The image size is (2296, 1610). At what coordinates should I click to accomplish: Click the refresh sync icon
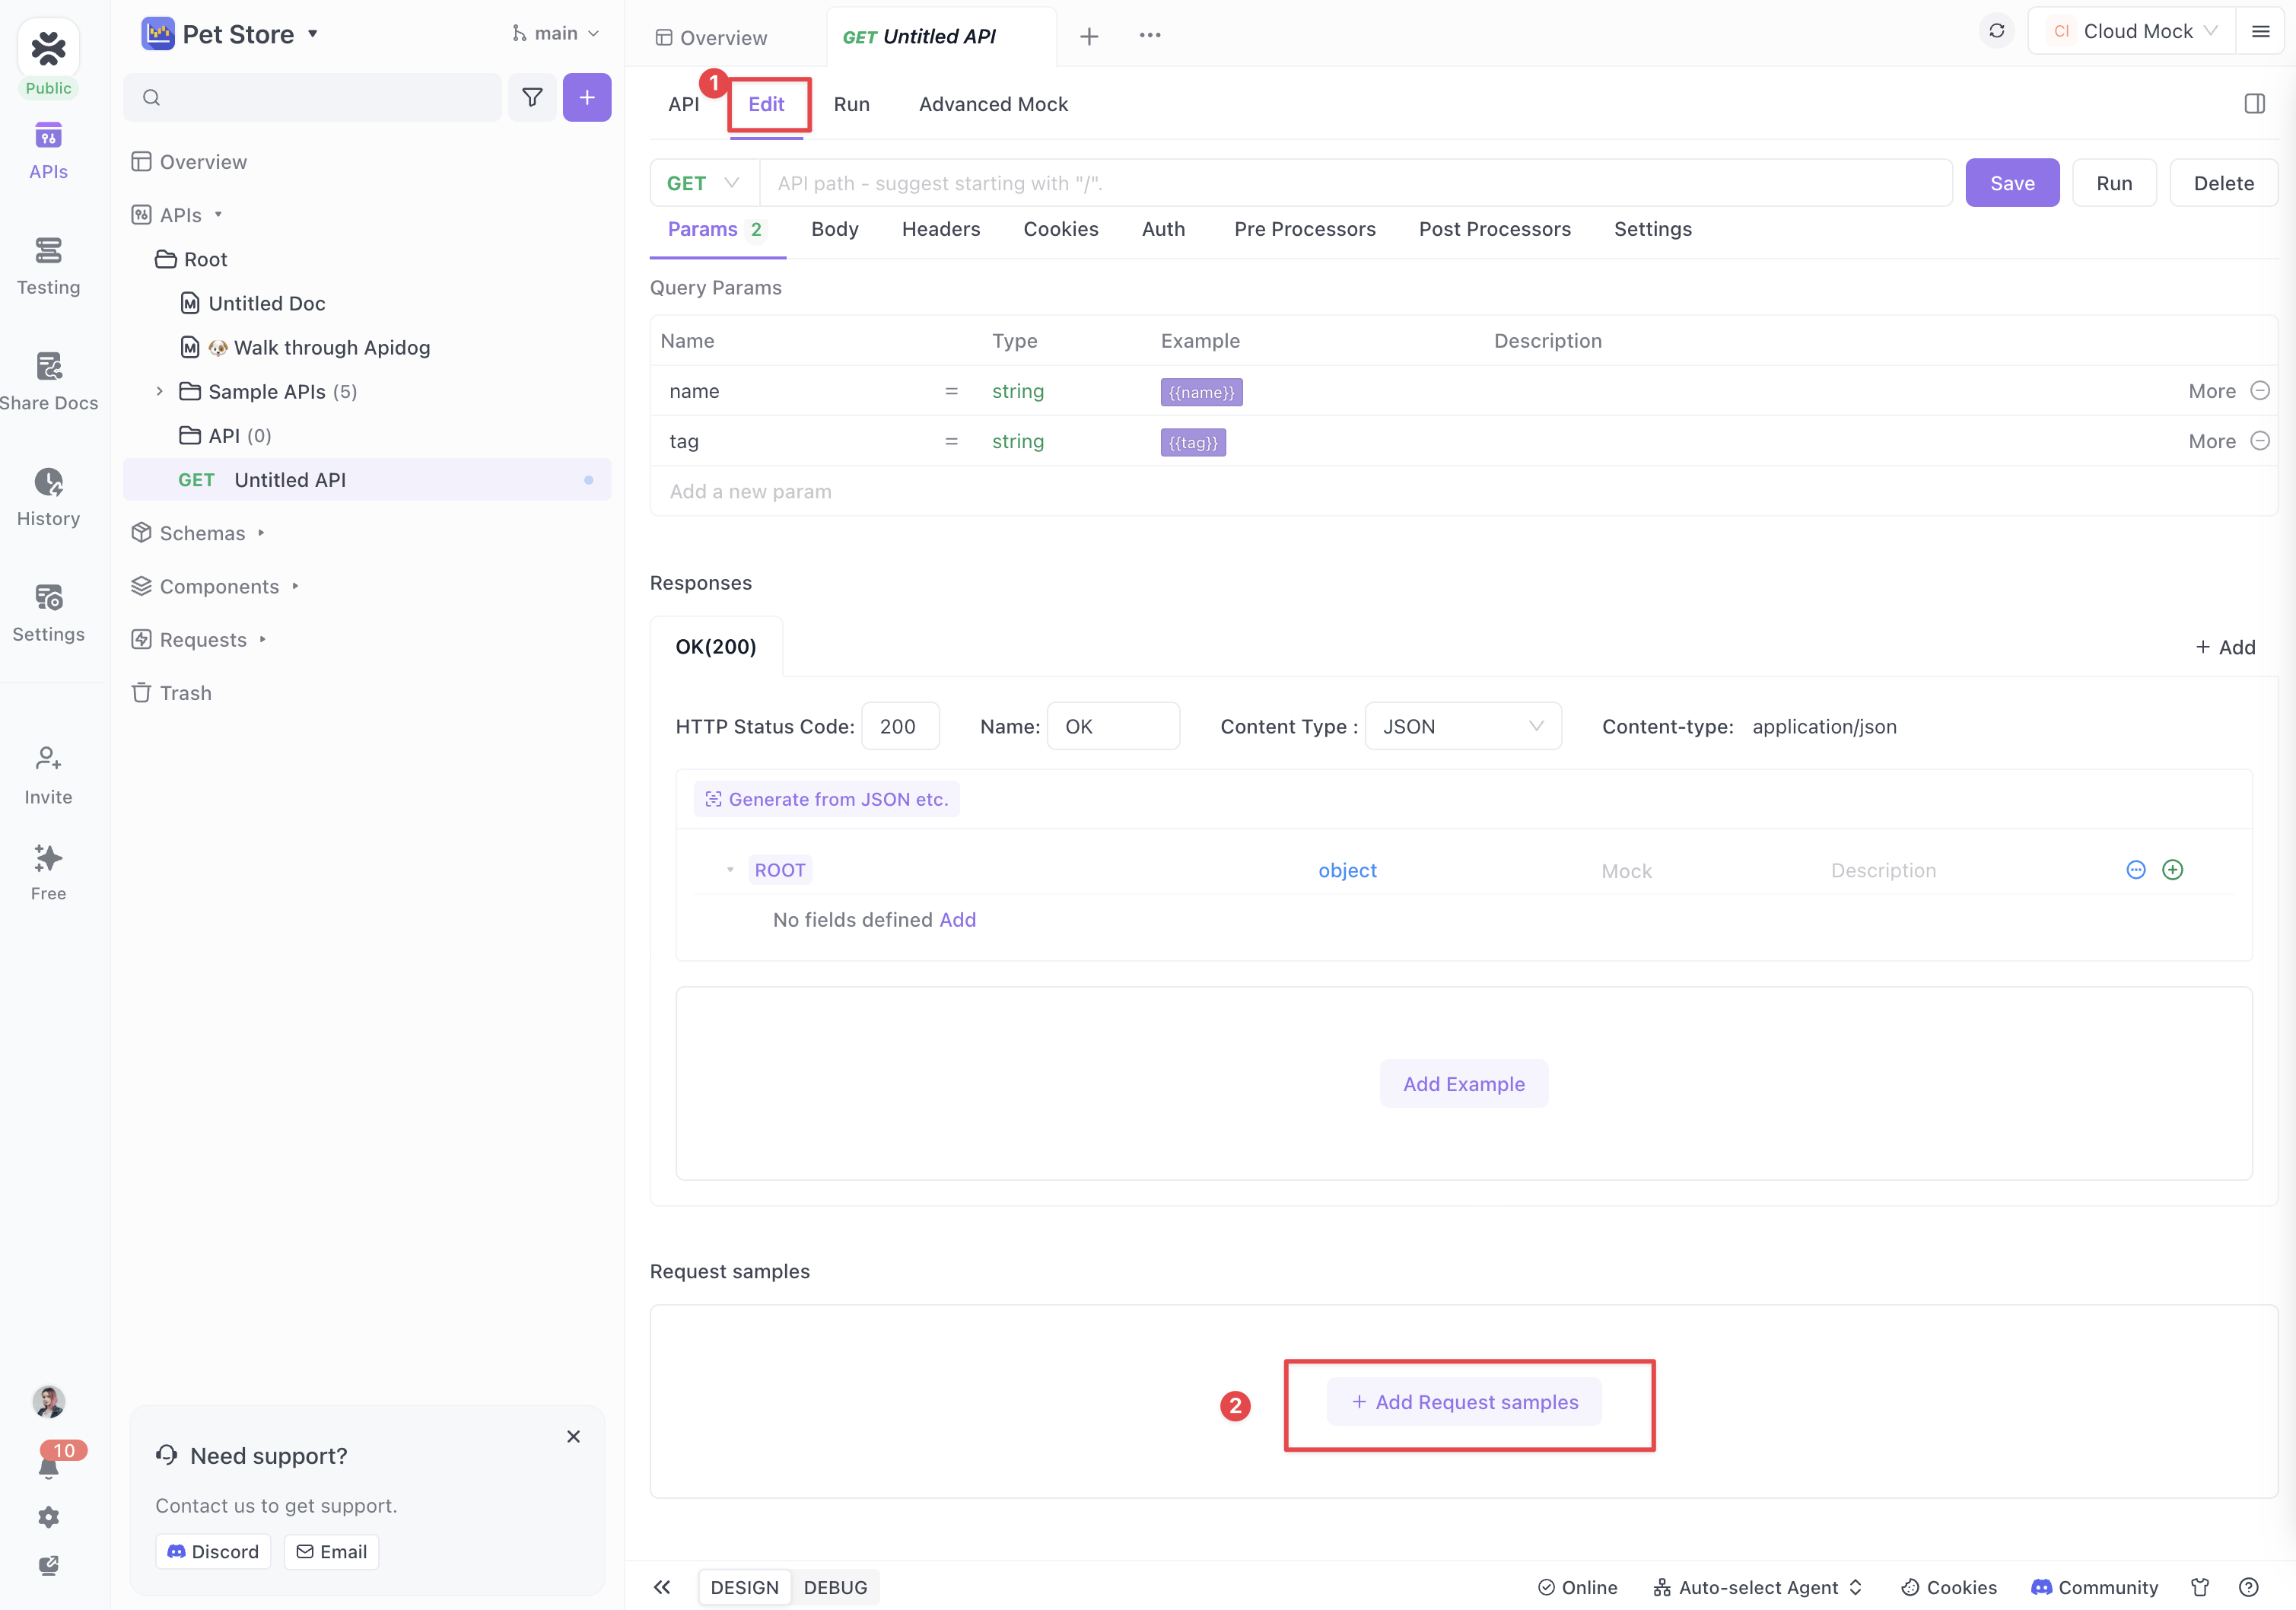tap(1996, 31)
